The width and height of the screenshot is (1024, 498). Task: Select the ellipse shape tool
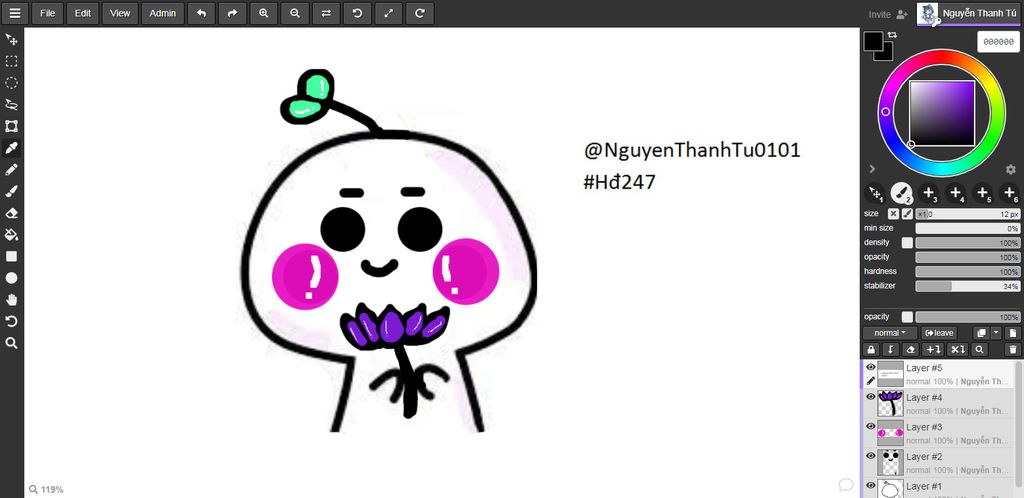click(x=11, y=278)
